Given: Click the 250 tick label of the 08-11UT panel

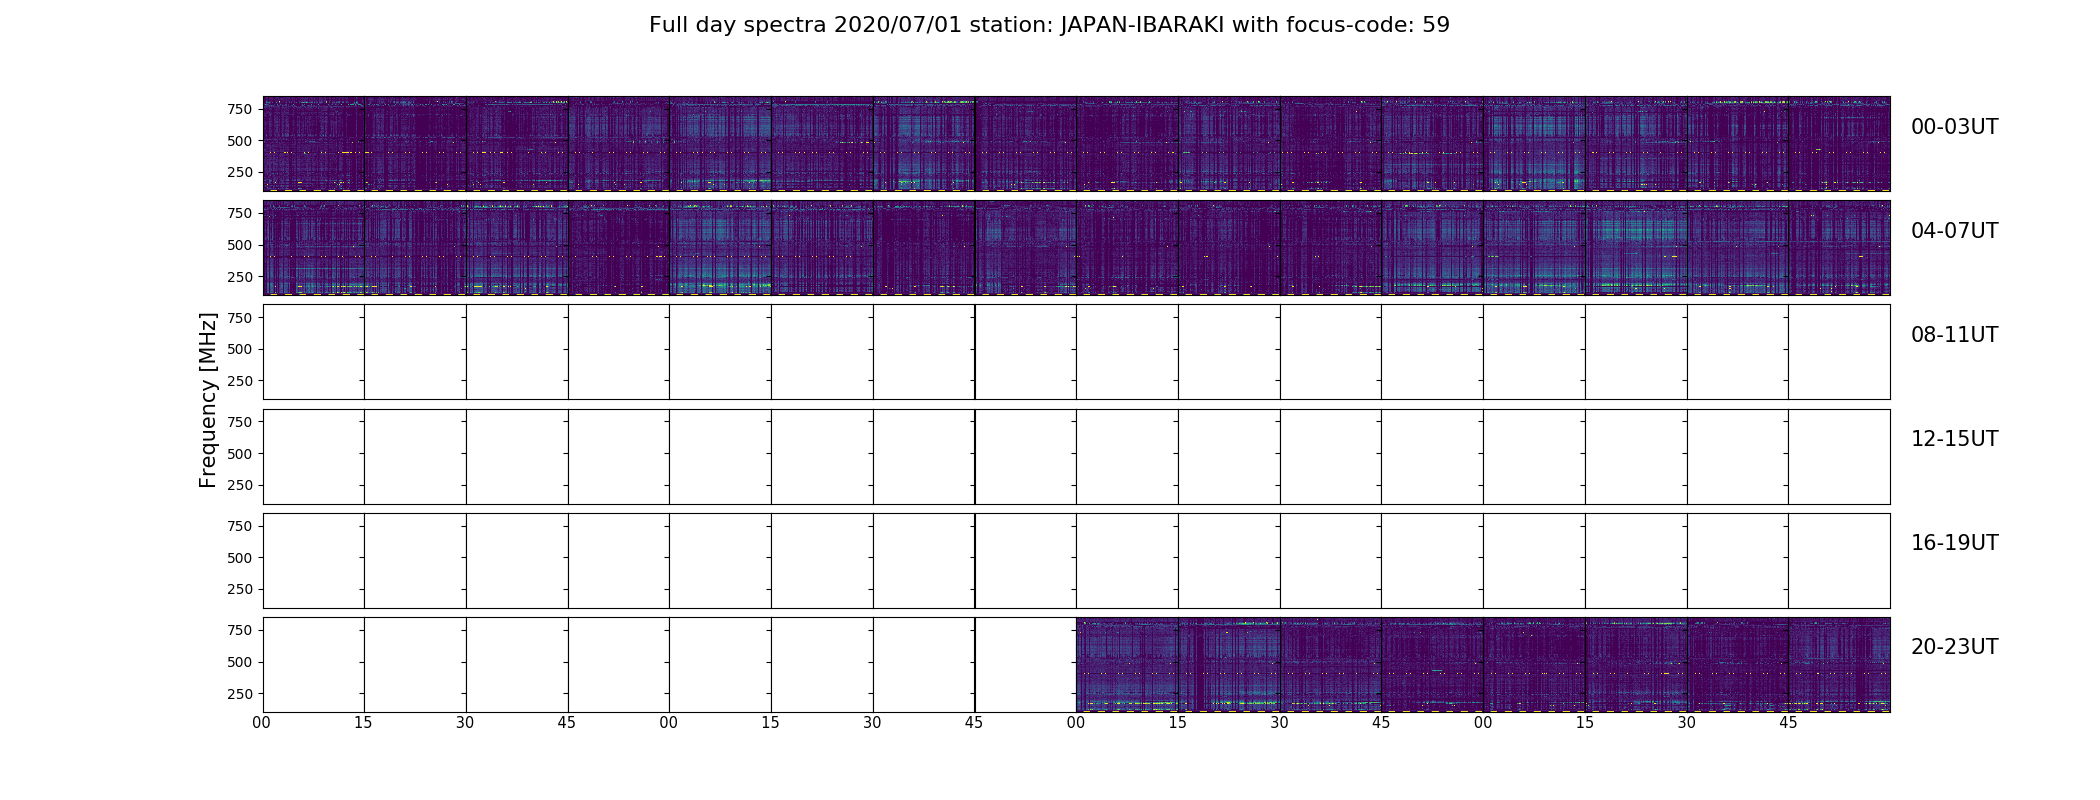Looking at the screenshot, I should tap(240, 381).
